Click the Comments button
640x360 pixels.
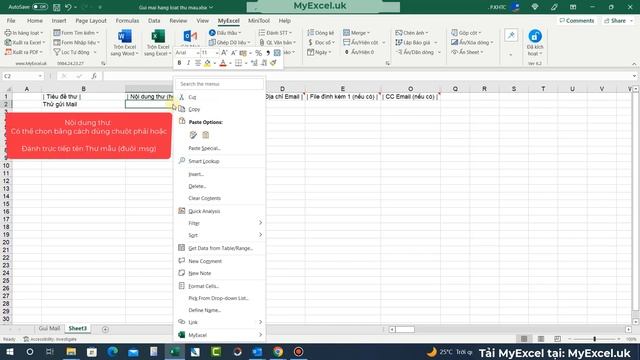[x=577, y=20]
